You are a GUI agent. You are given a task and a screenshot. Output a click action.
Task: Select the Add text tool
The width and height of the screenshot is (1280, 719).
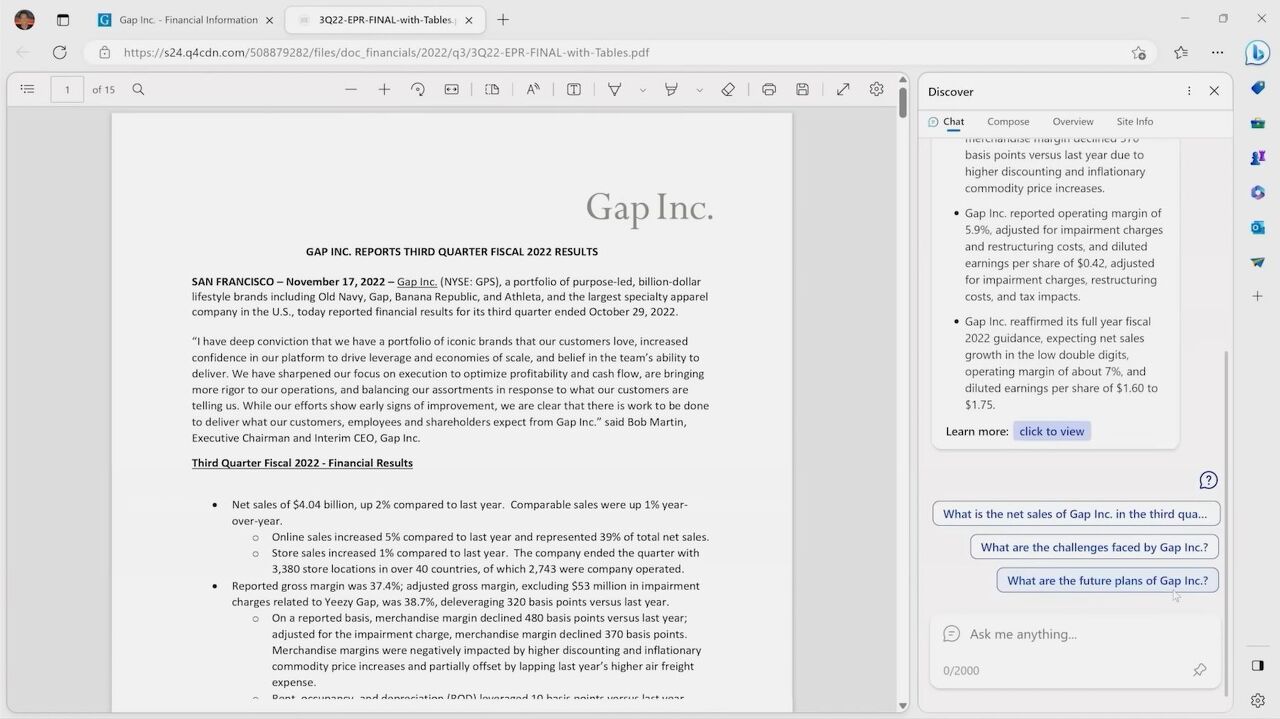tap(574, 89)
